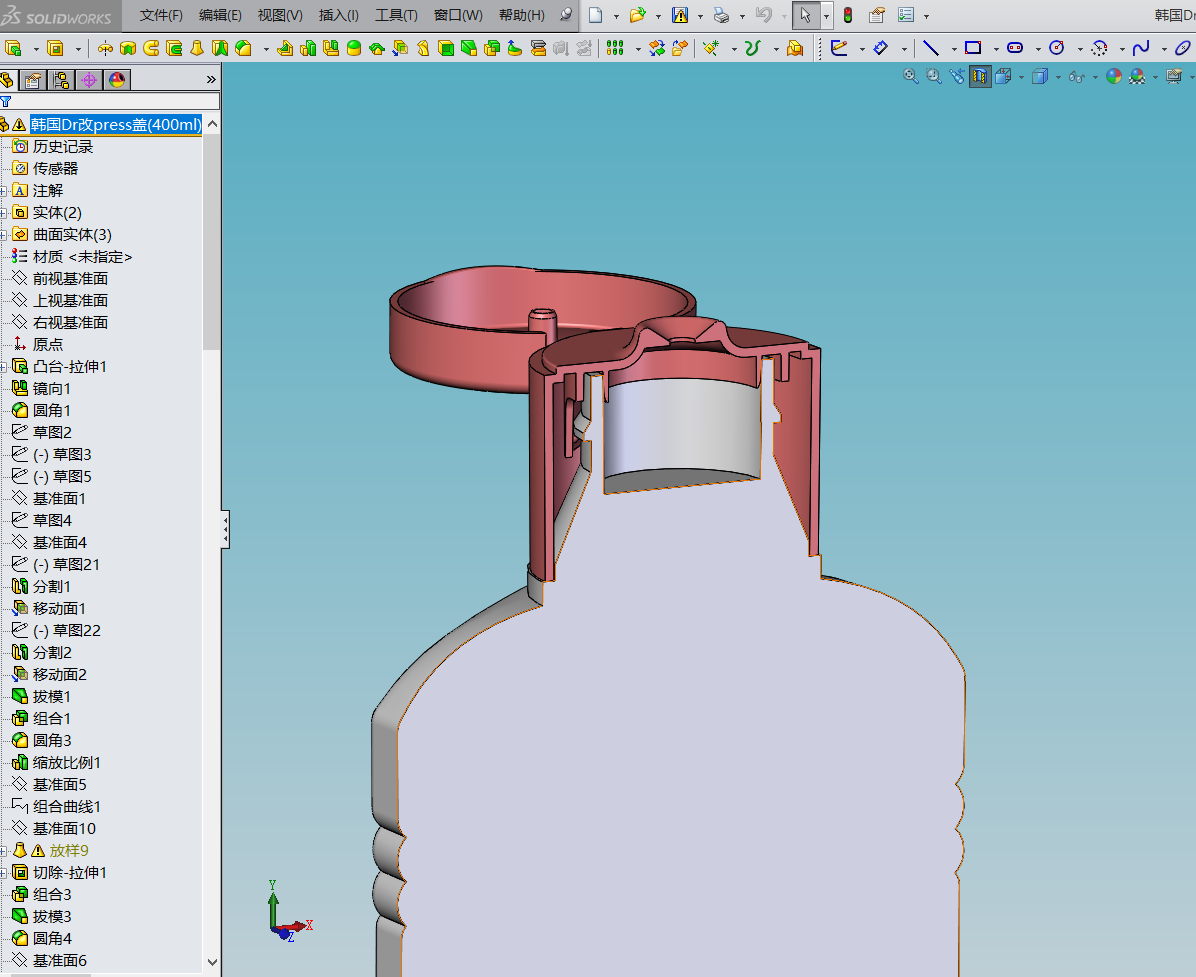Select the Circle sketch tool
The width and height of the screenshot is (1196, 977).
point(1056,48)
